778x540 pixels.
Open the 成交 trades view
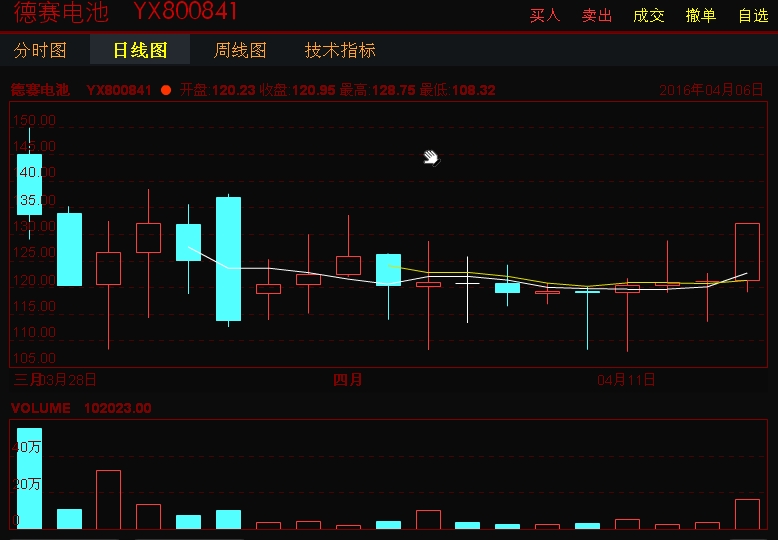pyautogui.click(x=648, y=15)
